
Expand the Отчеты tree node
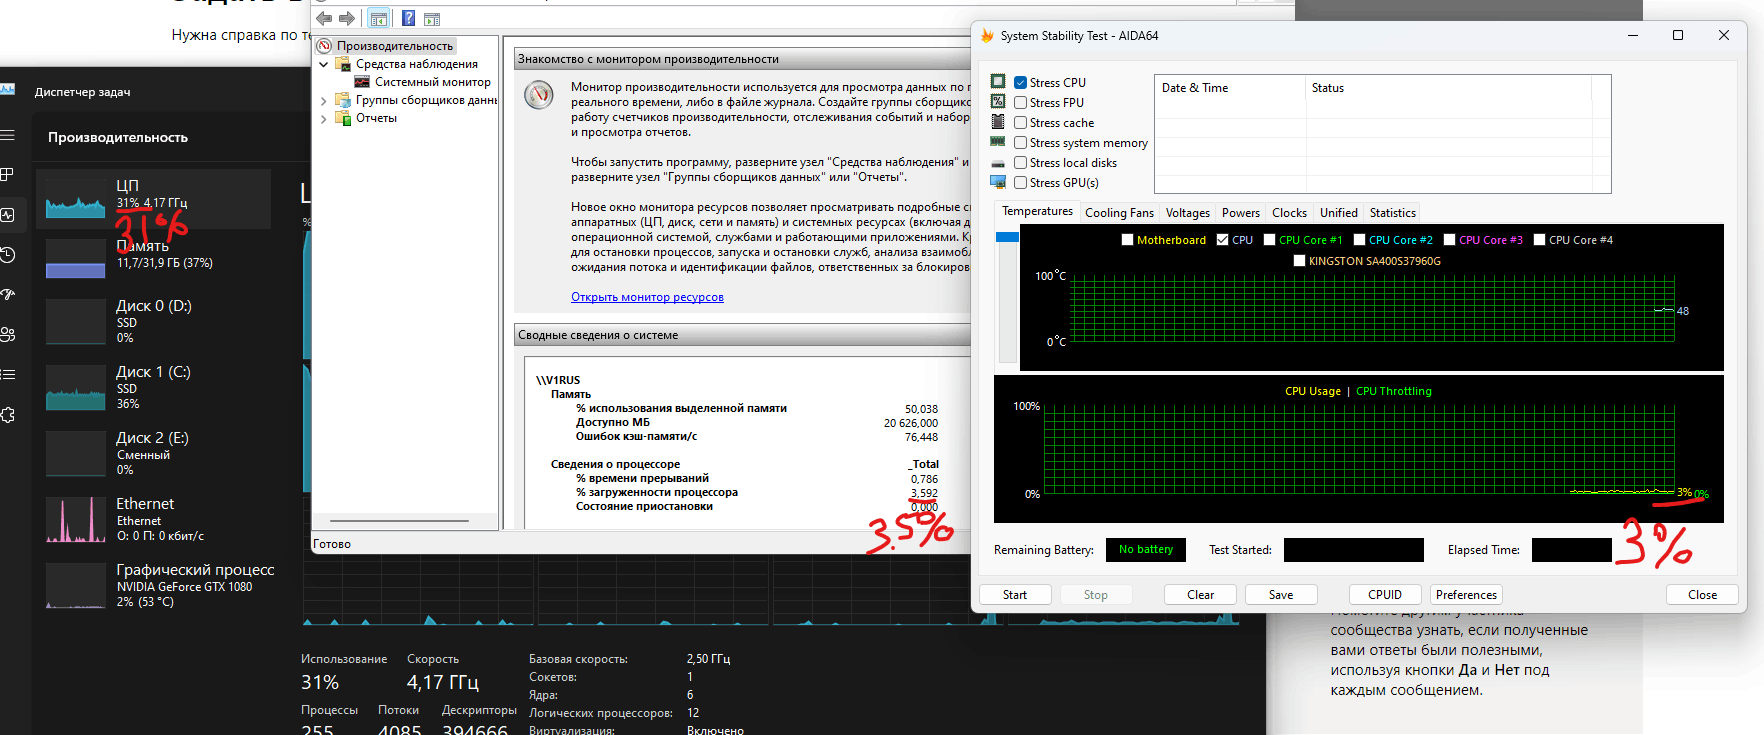(x=324, y=118)
